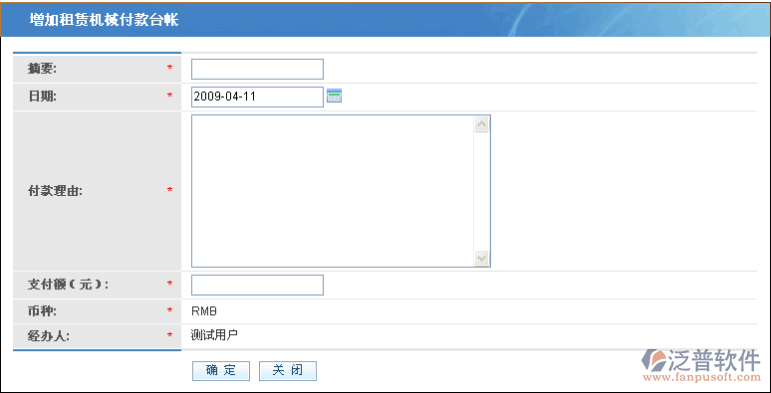Screen dimensions: 771x393
Task: Click the 确定 button
Action: (x=221, y=371)
